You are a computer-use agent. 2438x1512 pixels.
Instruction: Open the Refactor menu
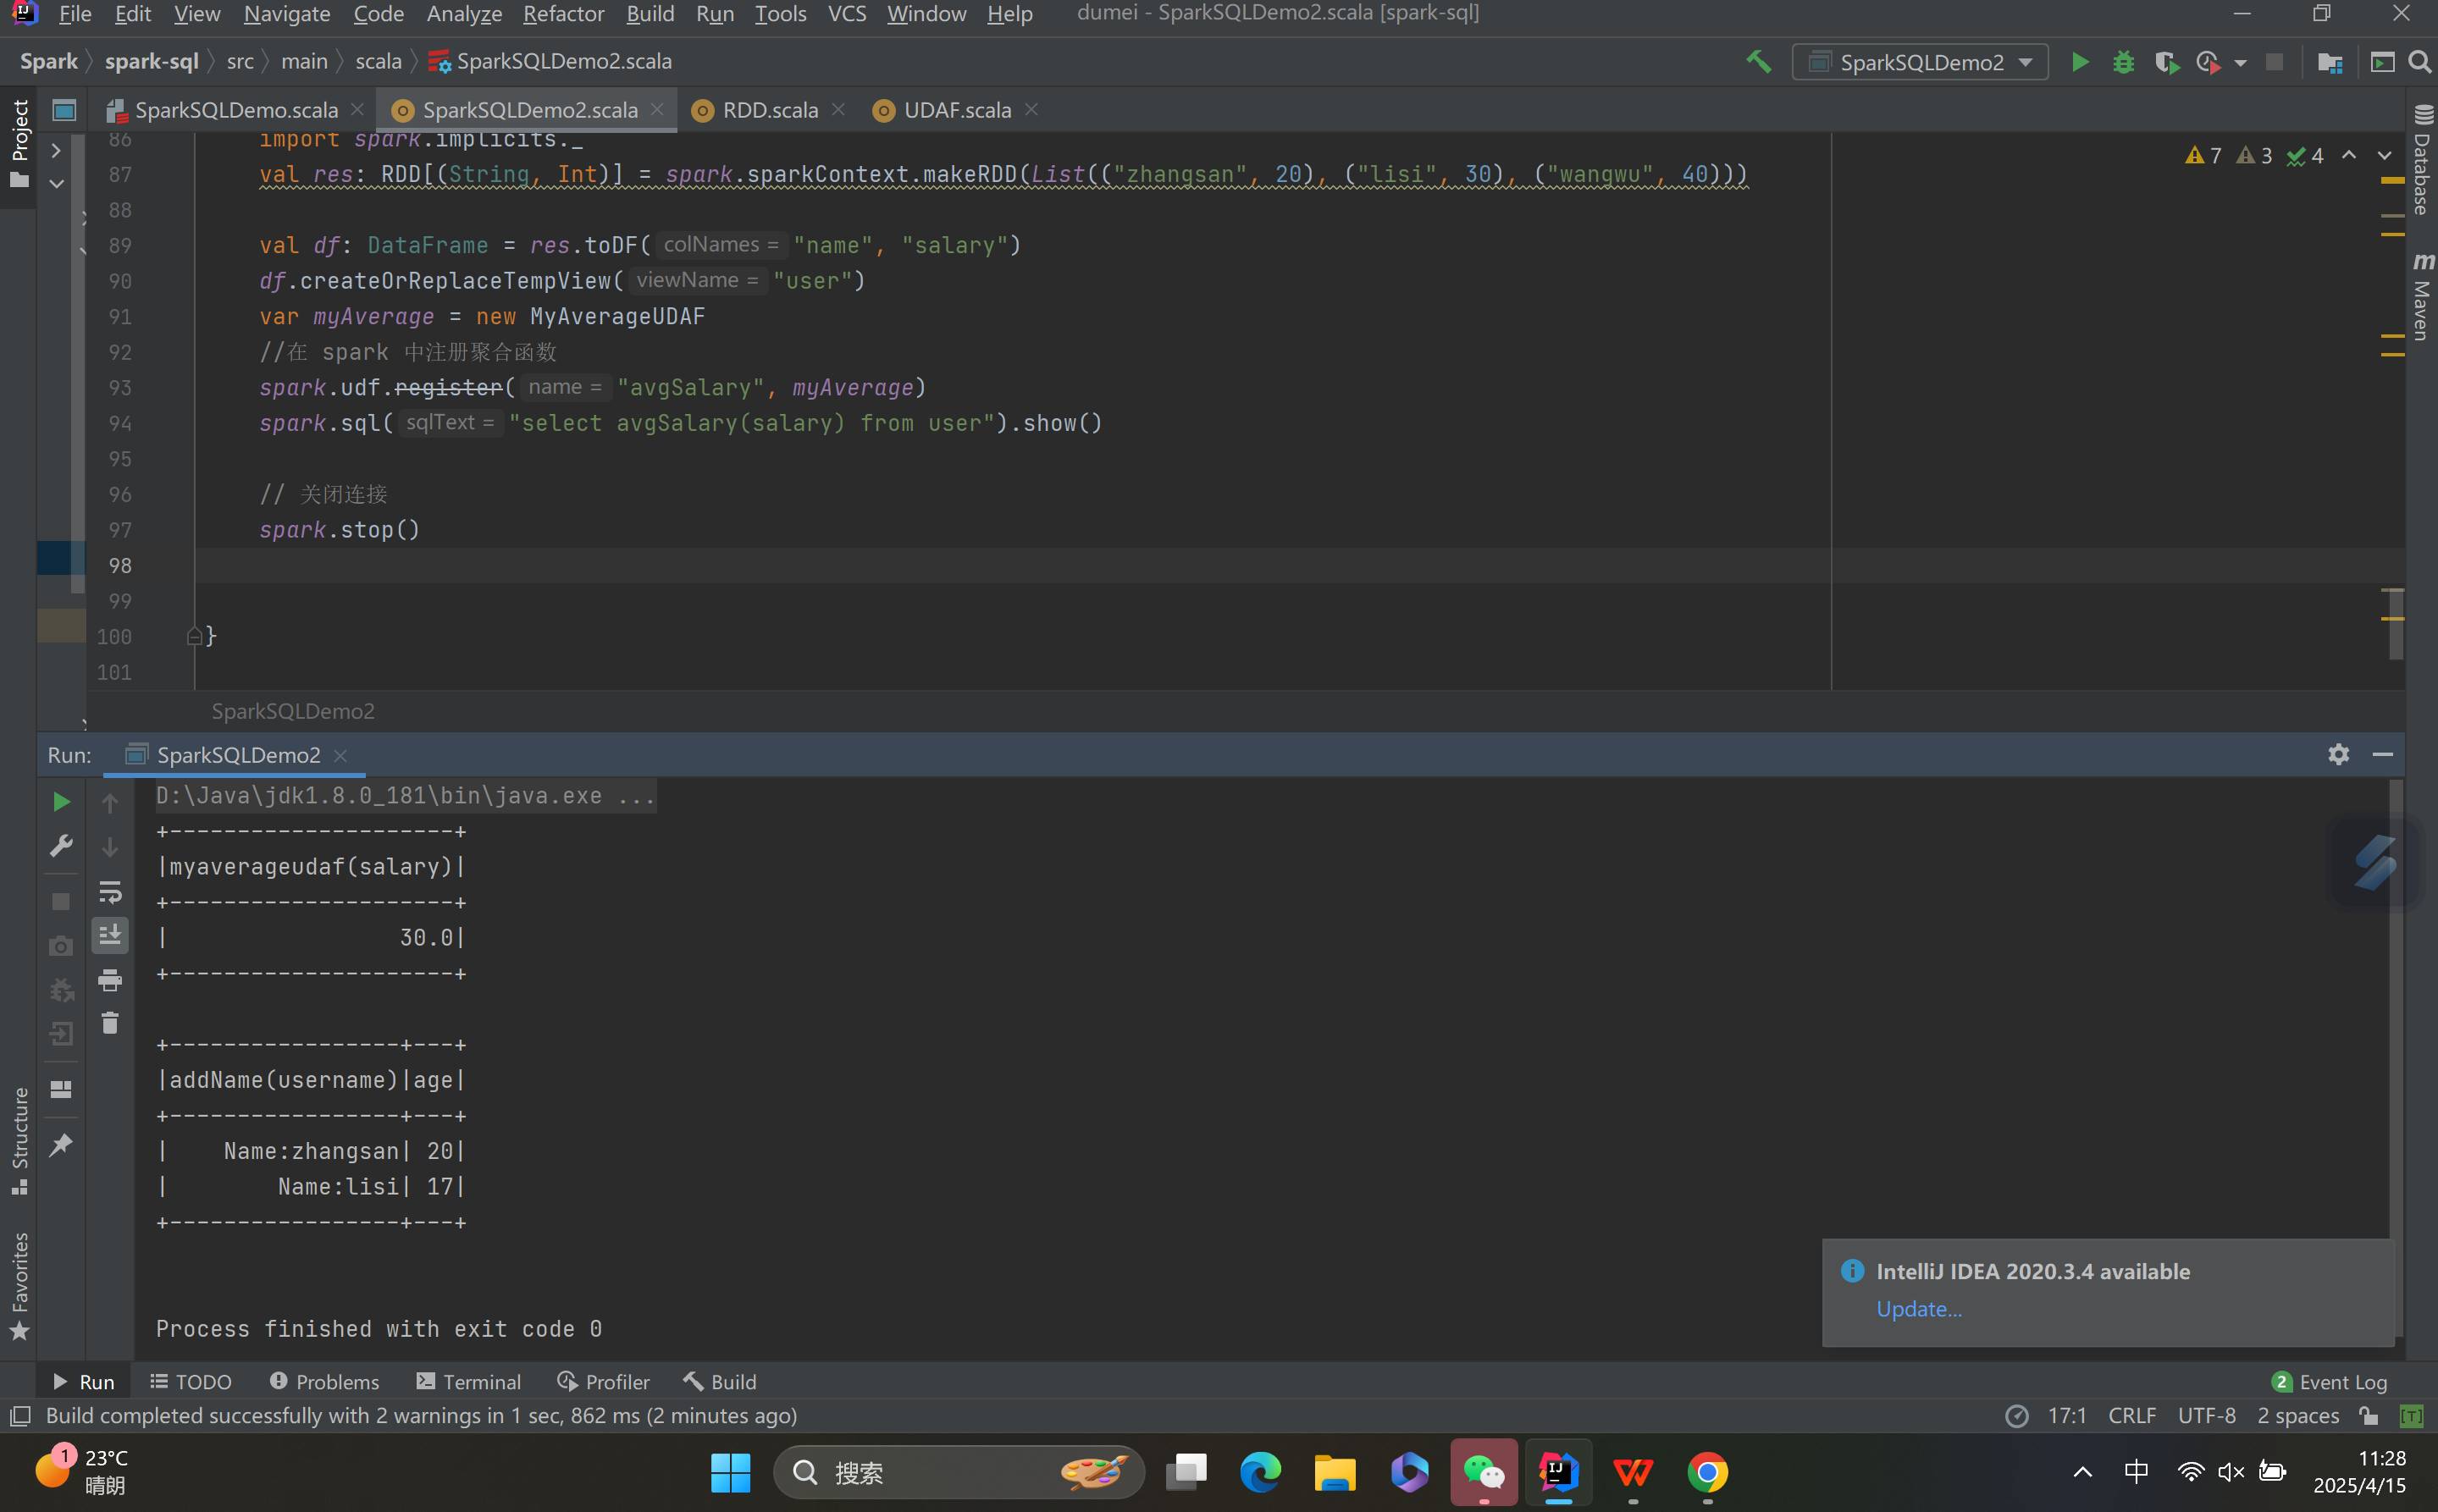(563, 14)
